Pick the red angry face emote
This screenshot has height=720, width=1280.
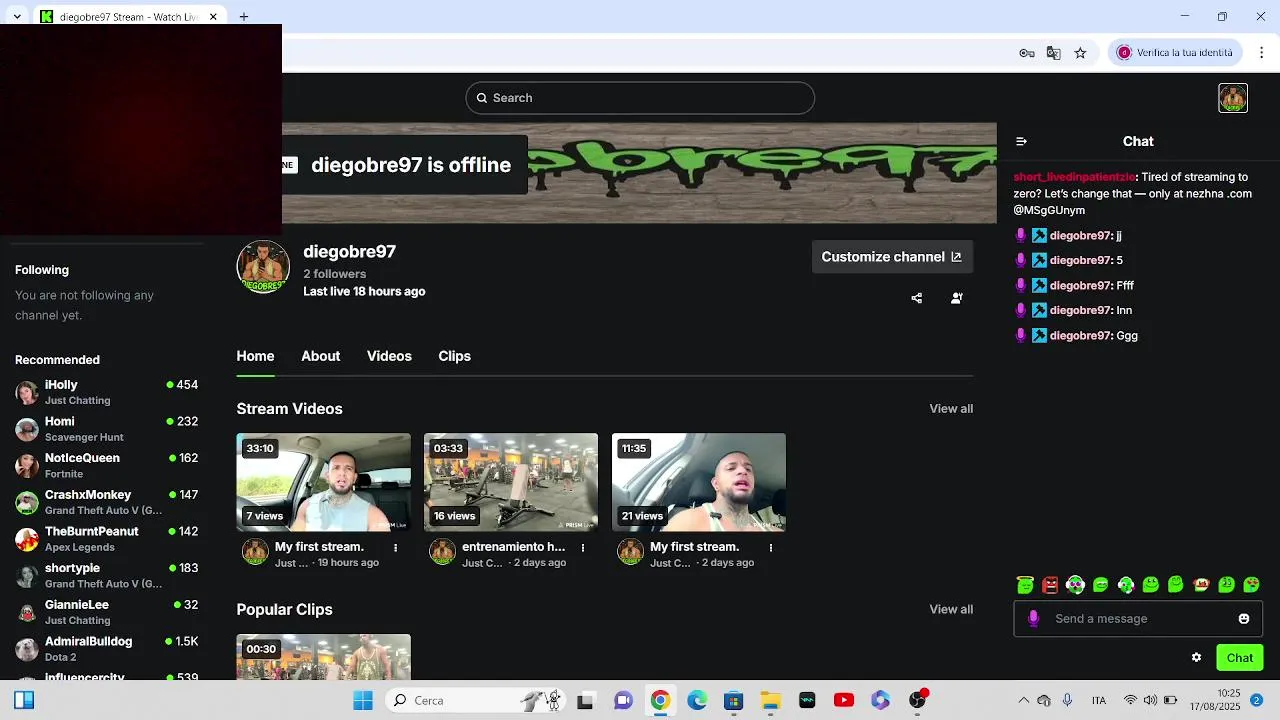tap(1050, 585)
